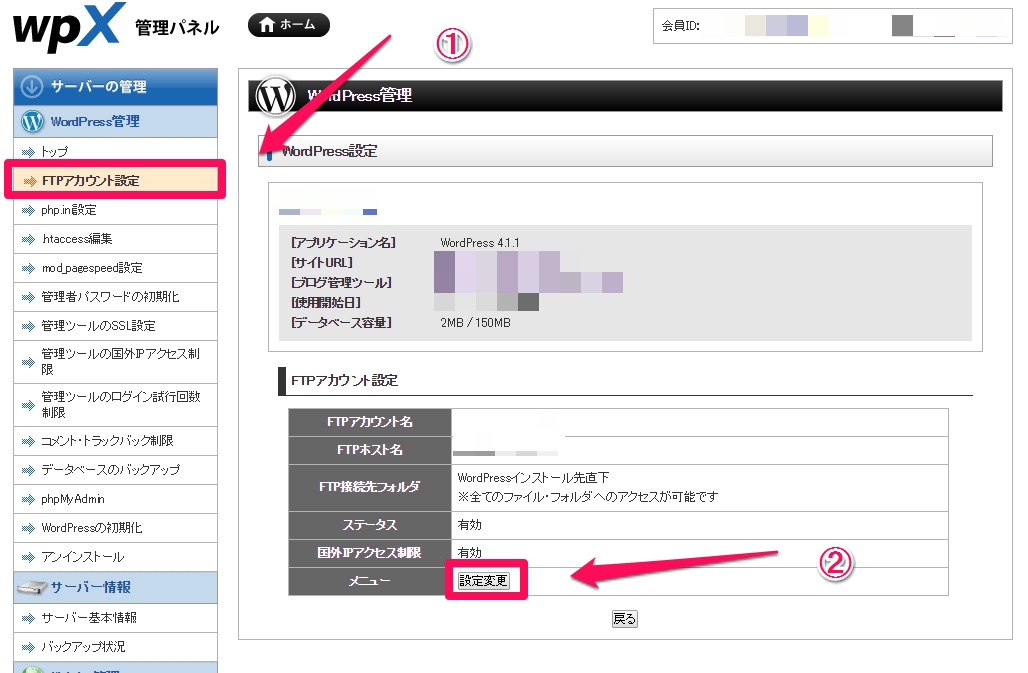Click the arrow icon beside サーバー基本情報
1028x673 pixels.
coord(28,618)
